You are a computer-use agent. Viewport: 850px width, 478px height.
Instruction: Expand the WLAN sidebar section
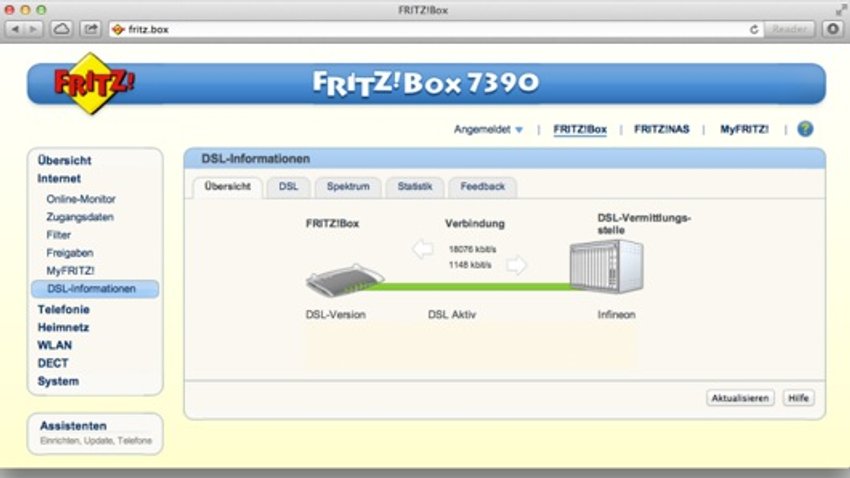(x=55, y=345)
